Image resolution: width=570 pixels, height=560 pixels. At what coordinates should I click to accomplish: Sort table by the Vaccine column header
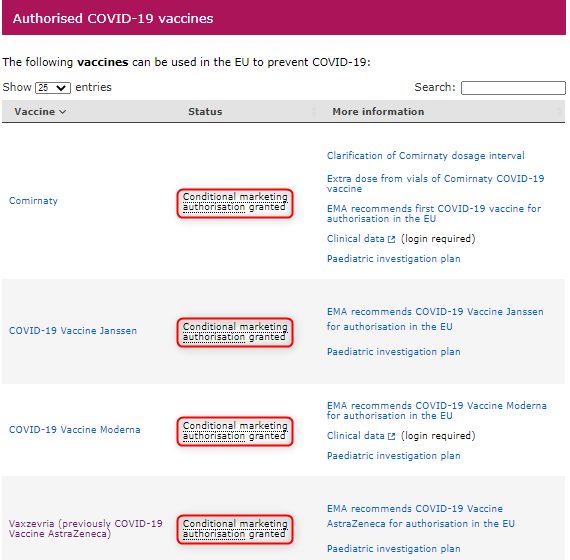[x=40, y=112]
